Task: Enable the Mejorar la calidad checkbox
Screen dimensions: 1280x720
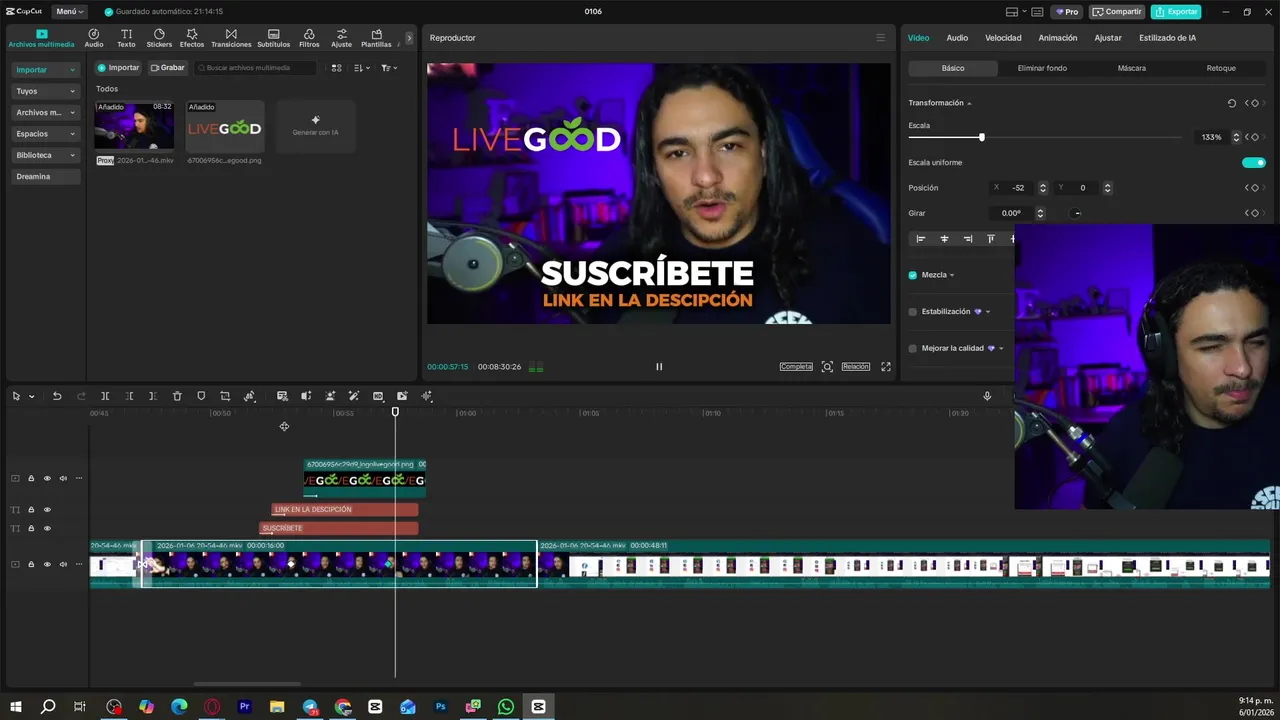Action: click(x=913, y=349)
